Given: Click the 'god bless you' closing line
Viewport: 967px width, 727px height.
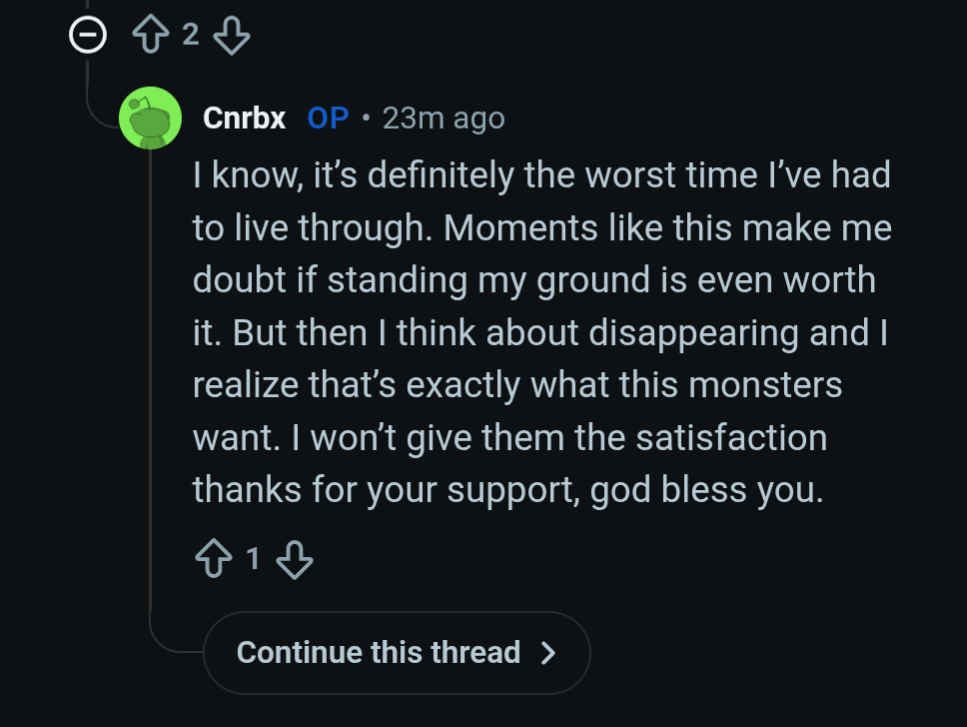Looking at the screenshot, I should (x=506, y=489).
